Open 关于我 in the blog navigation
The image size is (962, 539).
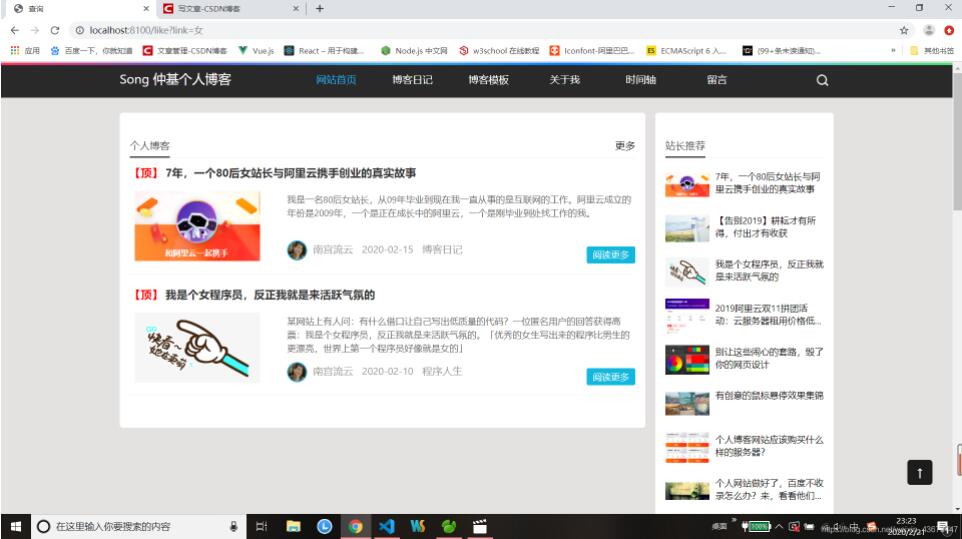coord(564,80)
